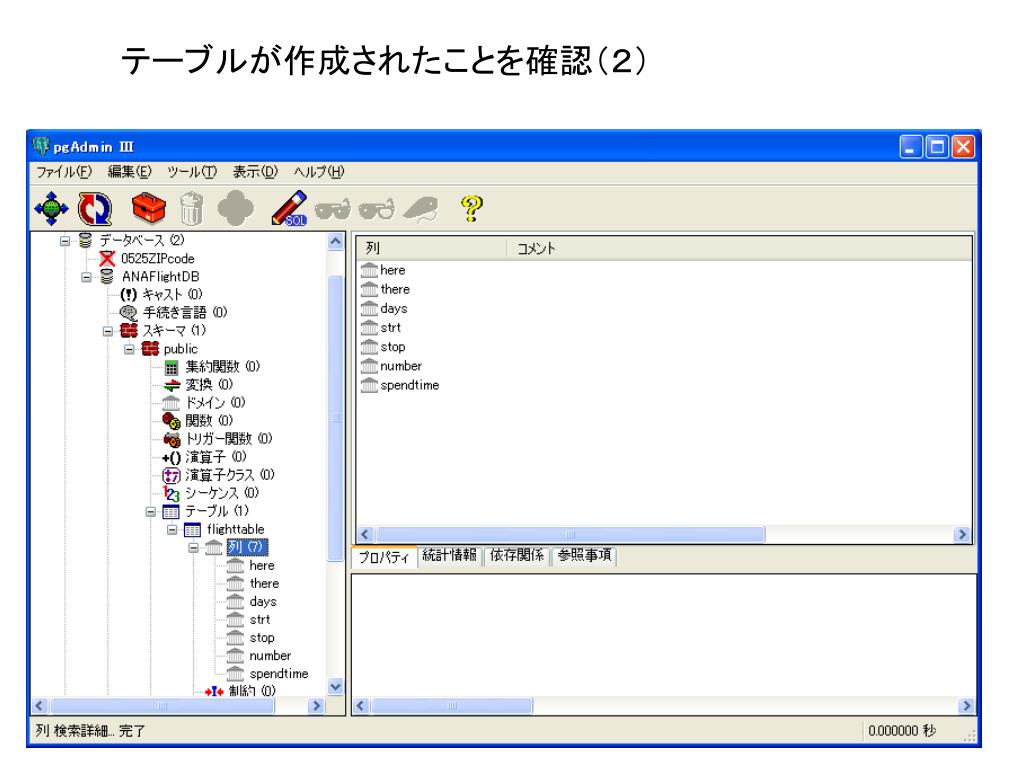Image resolution: width=1024 pixels, height=768 pixels.
Task: Click tree panel horizontal scroll right arrow
Action: 316,706
